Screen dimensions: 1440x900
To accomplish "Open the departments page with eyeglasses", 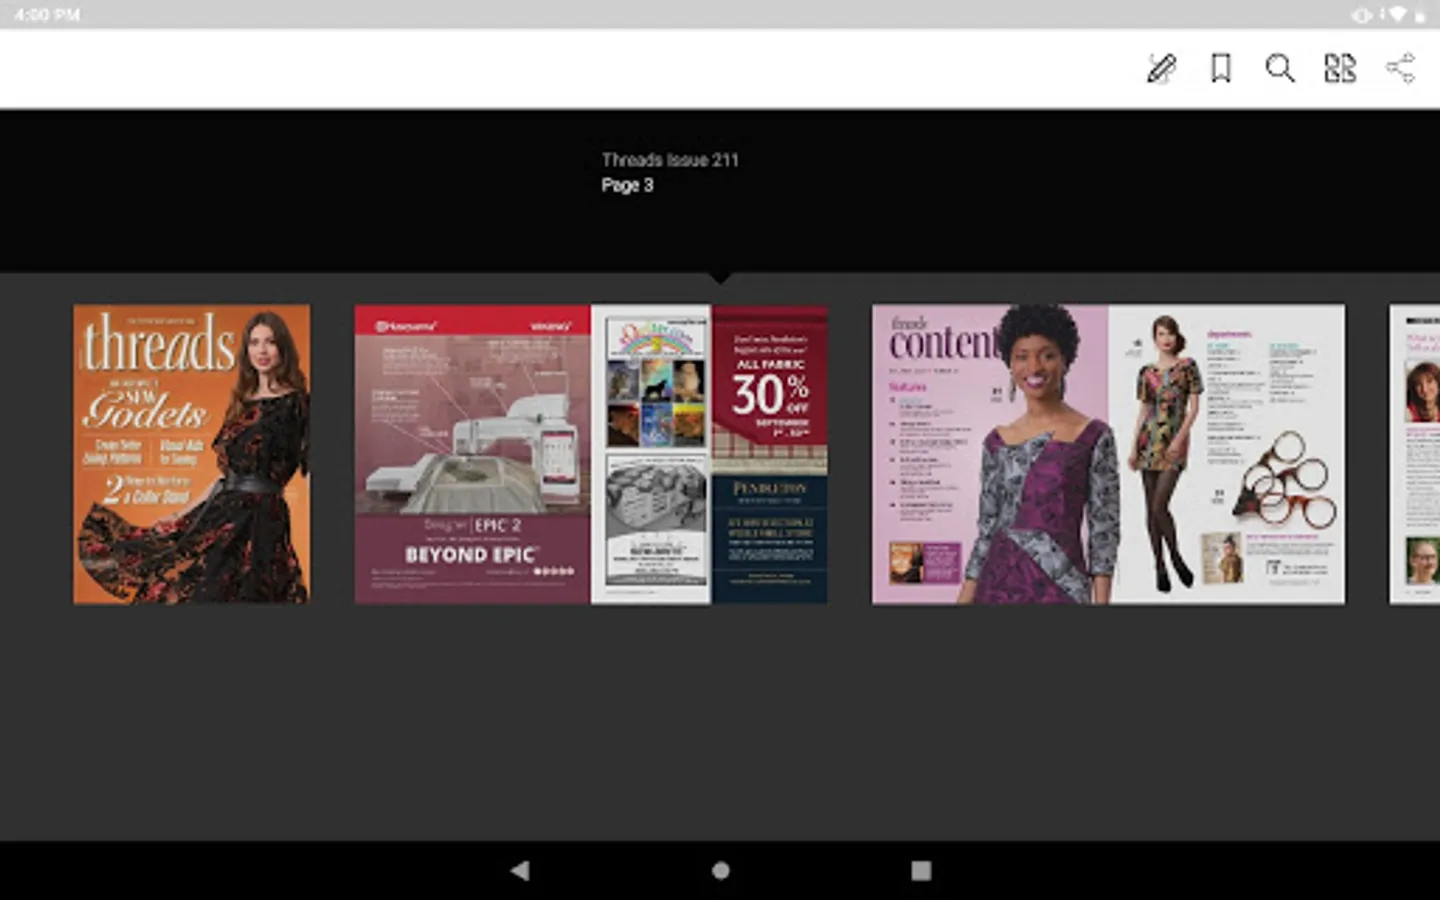I will pyautogui.click(x=1226, y=454).
